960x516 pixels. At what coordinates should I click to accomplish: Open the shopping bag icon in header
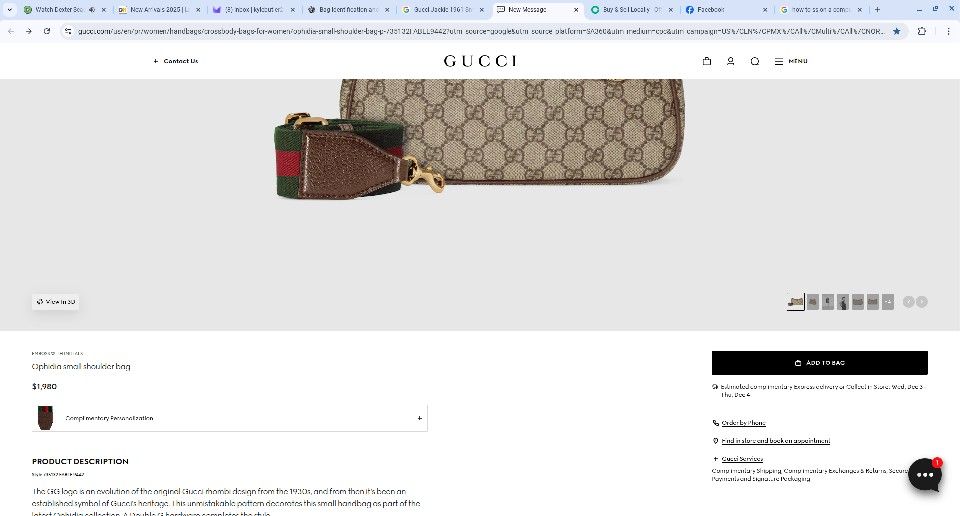[x=707, y=61]
